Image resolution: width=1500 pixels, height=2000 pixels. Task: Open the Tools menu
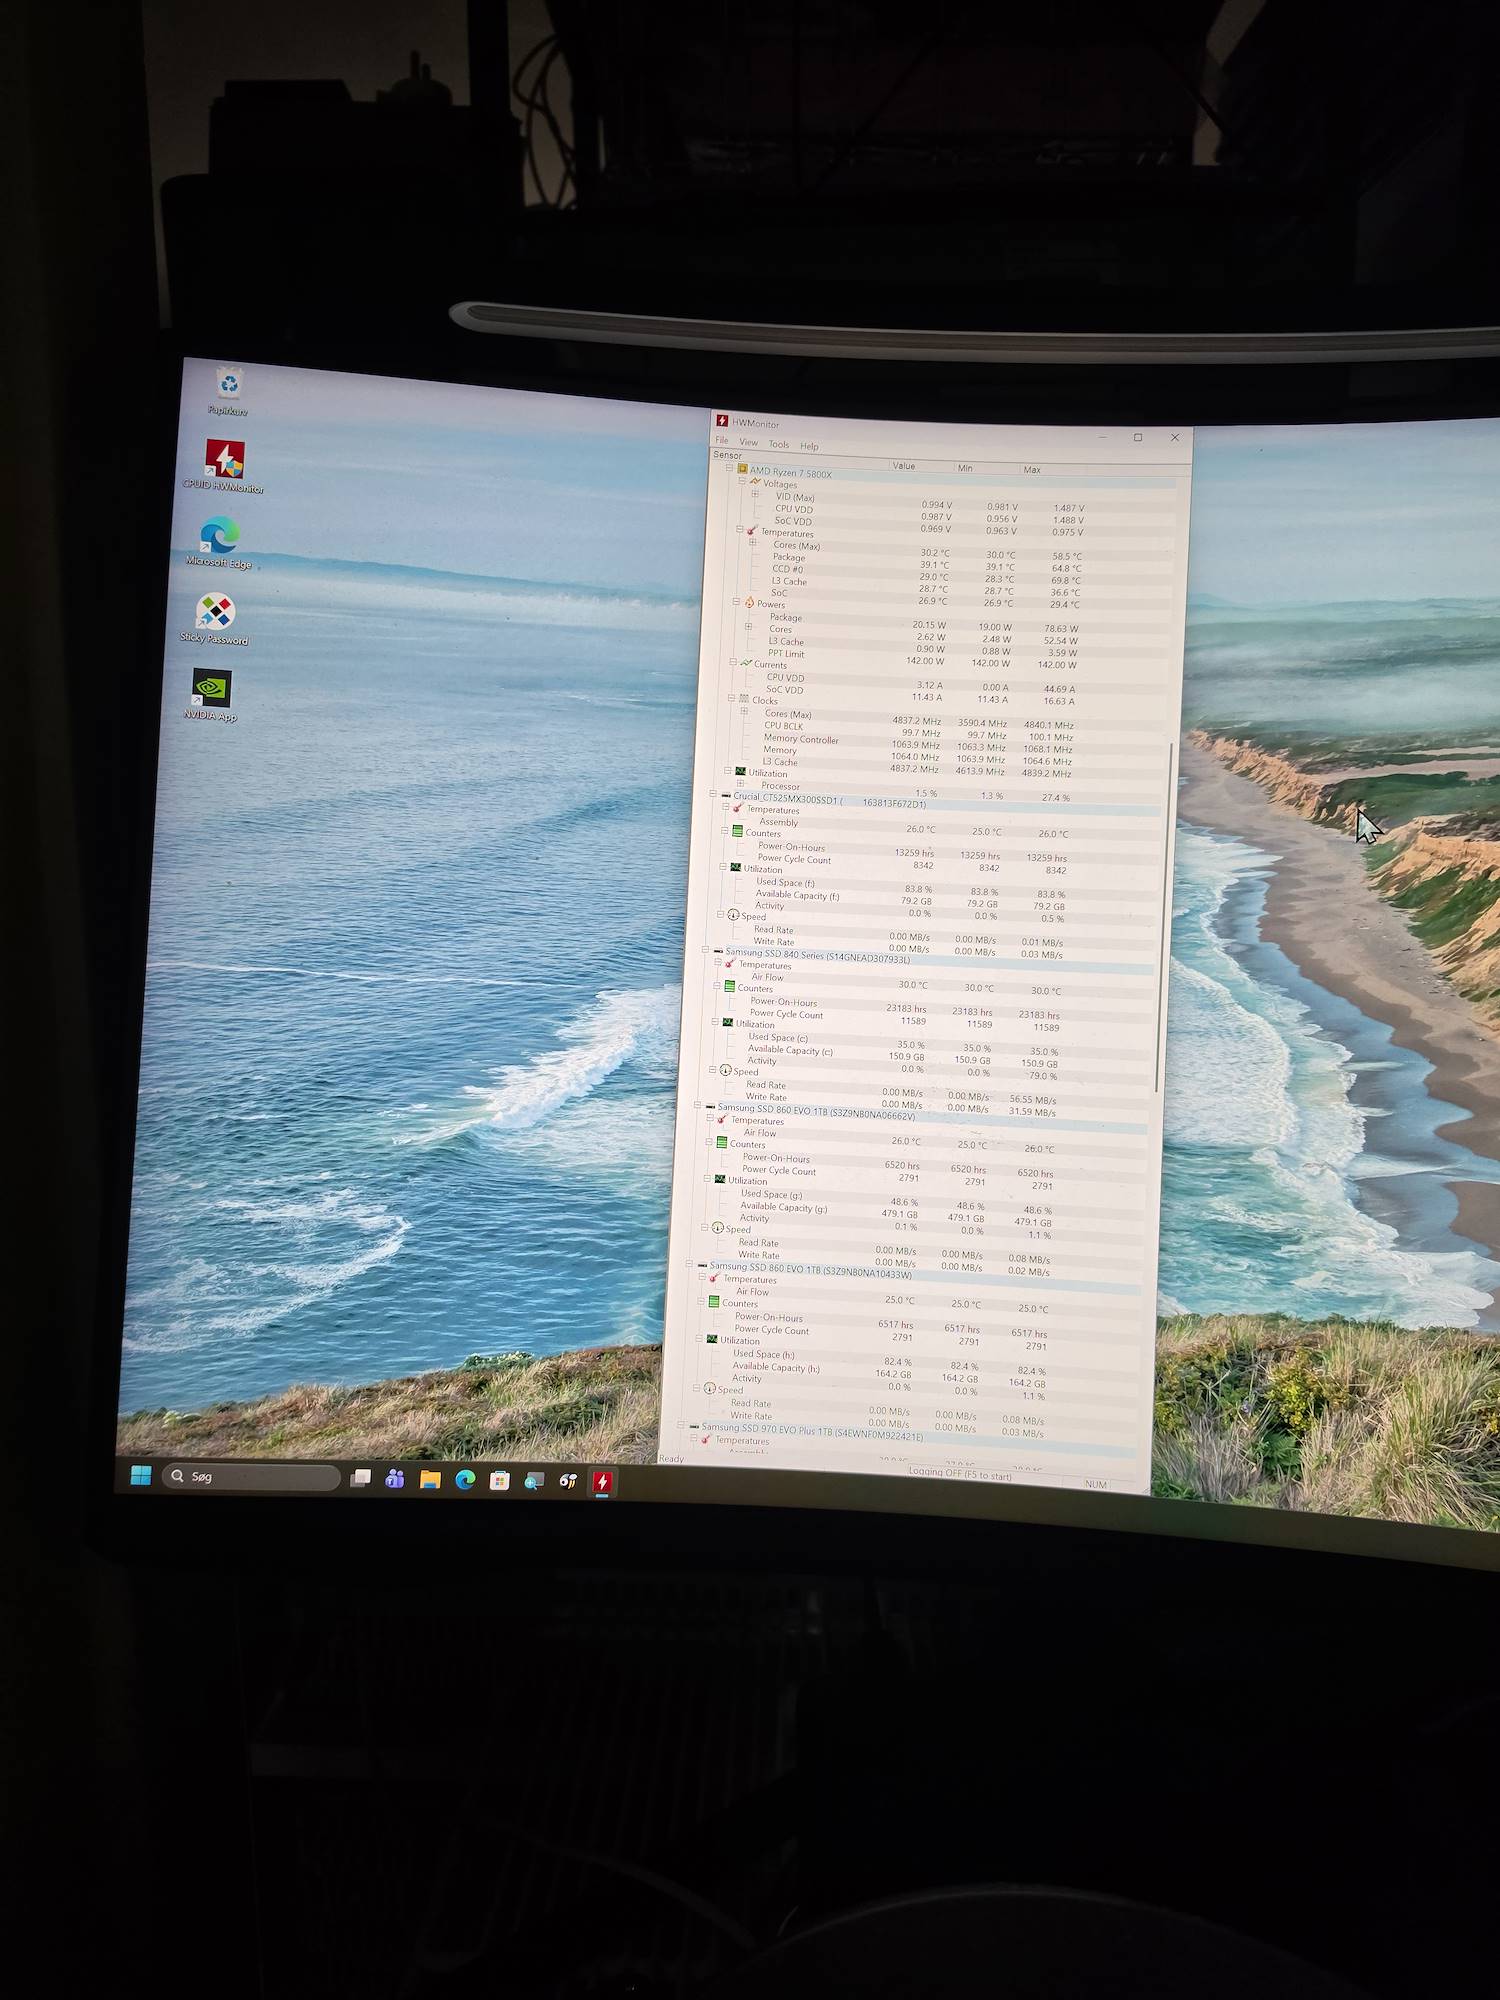[x=779, y=444]
